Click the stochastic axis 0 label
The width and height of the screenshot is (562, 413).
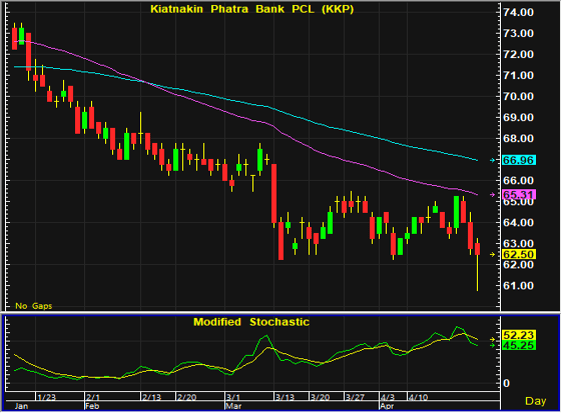pyautogui.click(x=506, y=383)
